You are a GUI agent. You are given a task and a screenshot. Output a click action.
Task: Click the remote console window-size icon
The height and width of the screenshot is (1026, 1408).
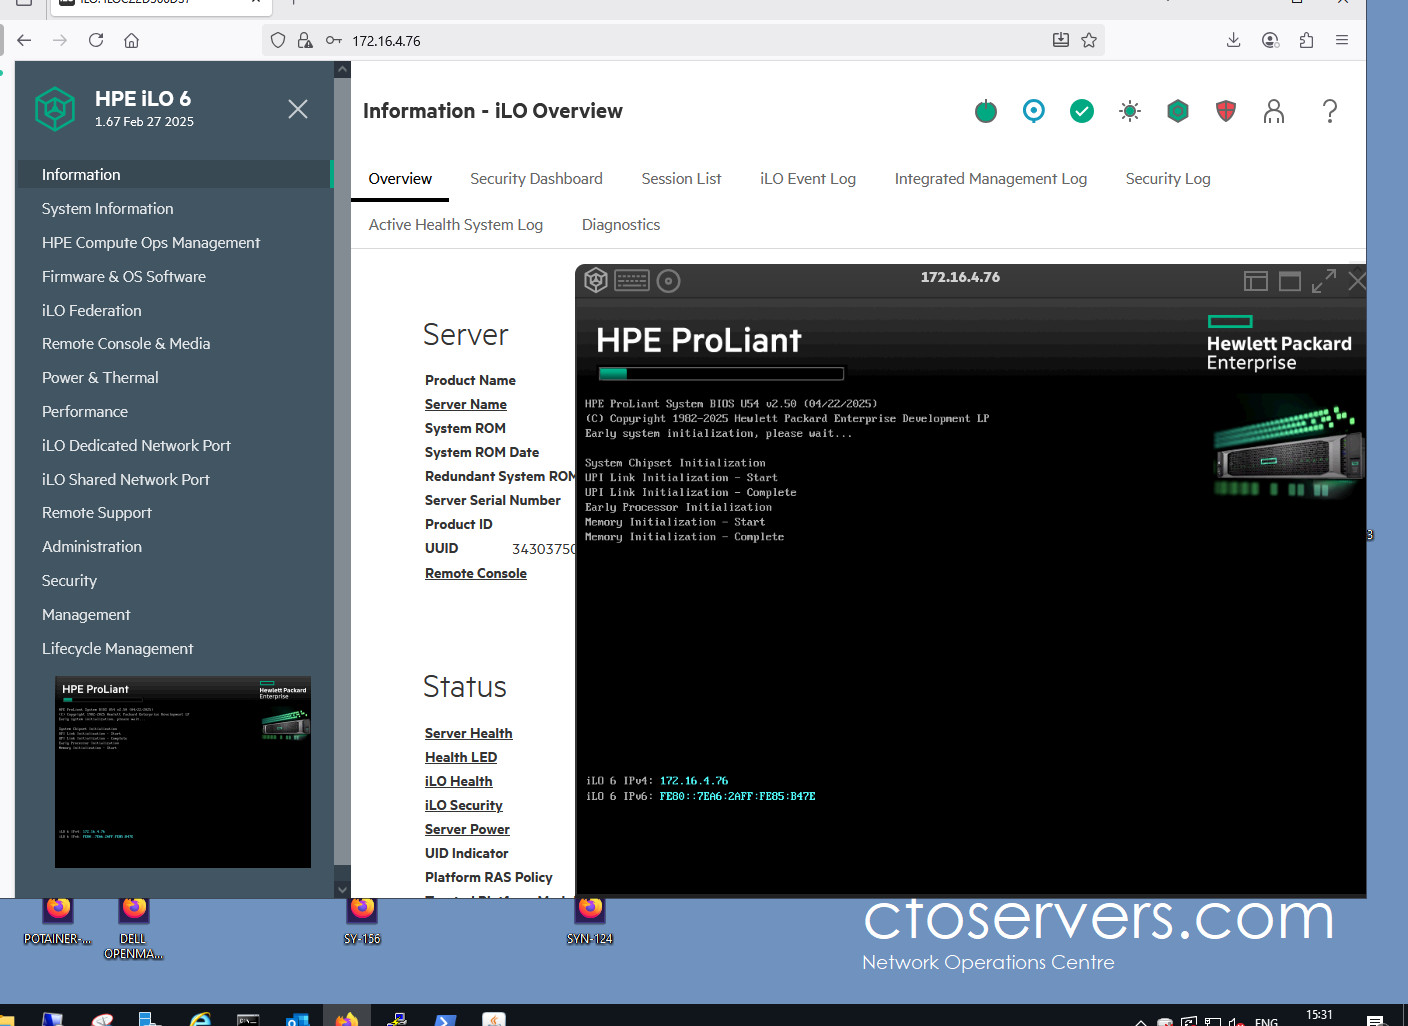point(1290,281)
